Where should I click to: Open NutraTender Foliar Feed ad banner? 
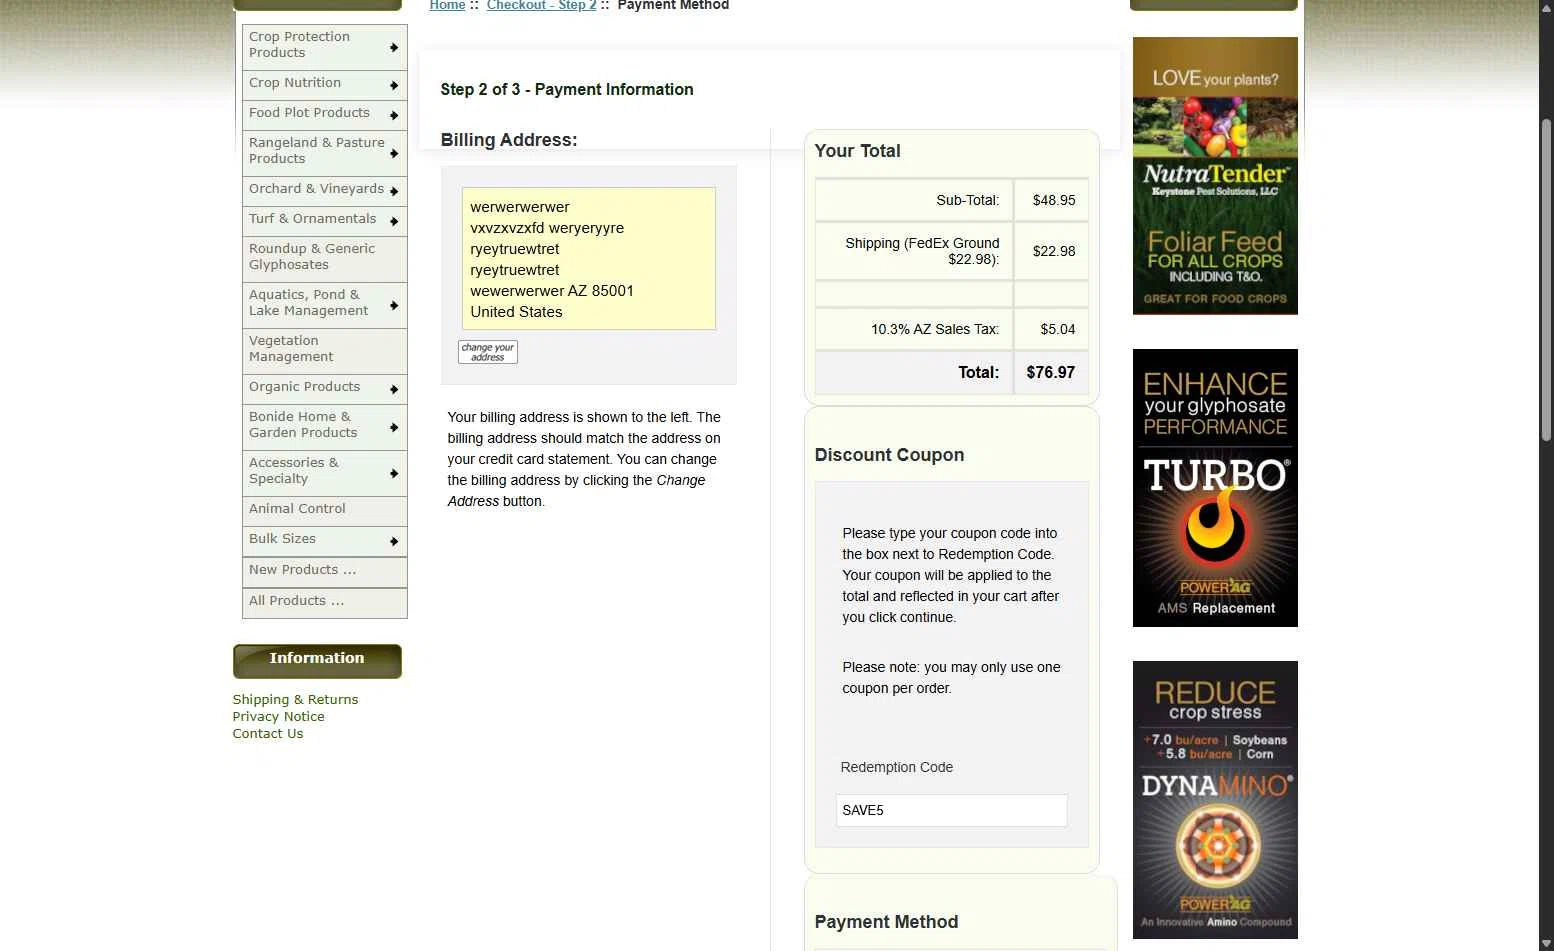coord(1215,176)
